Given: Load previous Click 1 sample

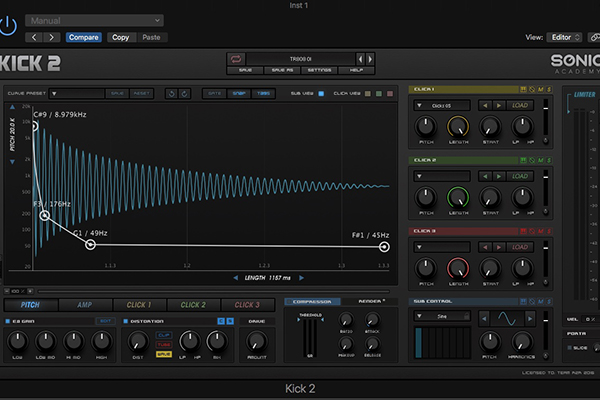Looking at the screenshot, I should [485, 105].
